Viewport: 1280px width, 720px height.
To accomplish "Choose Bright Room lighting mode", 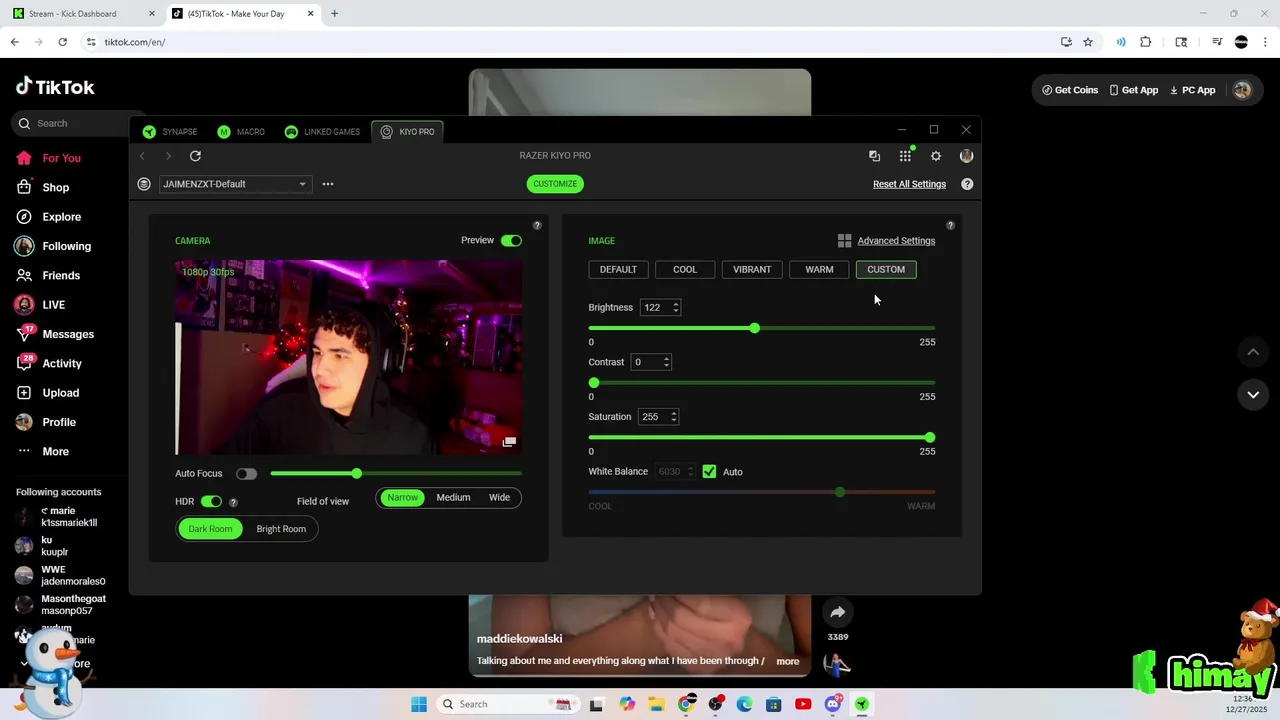I will click(x=281, y=529).
